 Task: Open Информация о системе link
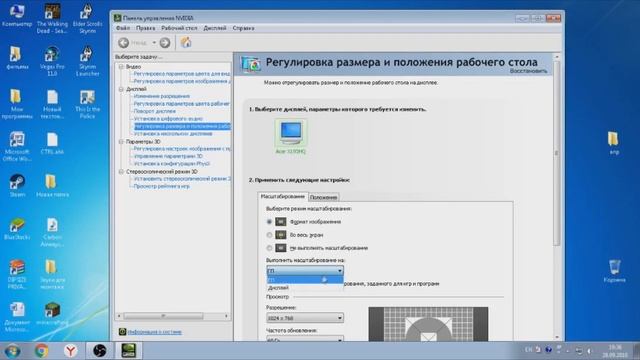click(155, 332)
